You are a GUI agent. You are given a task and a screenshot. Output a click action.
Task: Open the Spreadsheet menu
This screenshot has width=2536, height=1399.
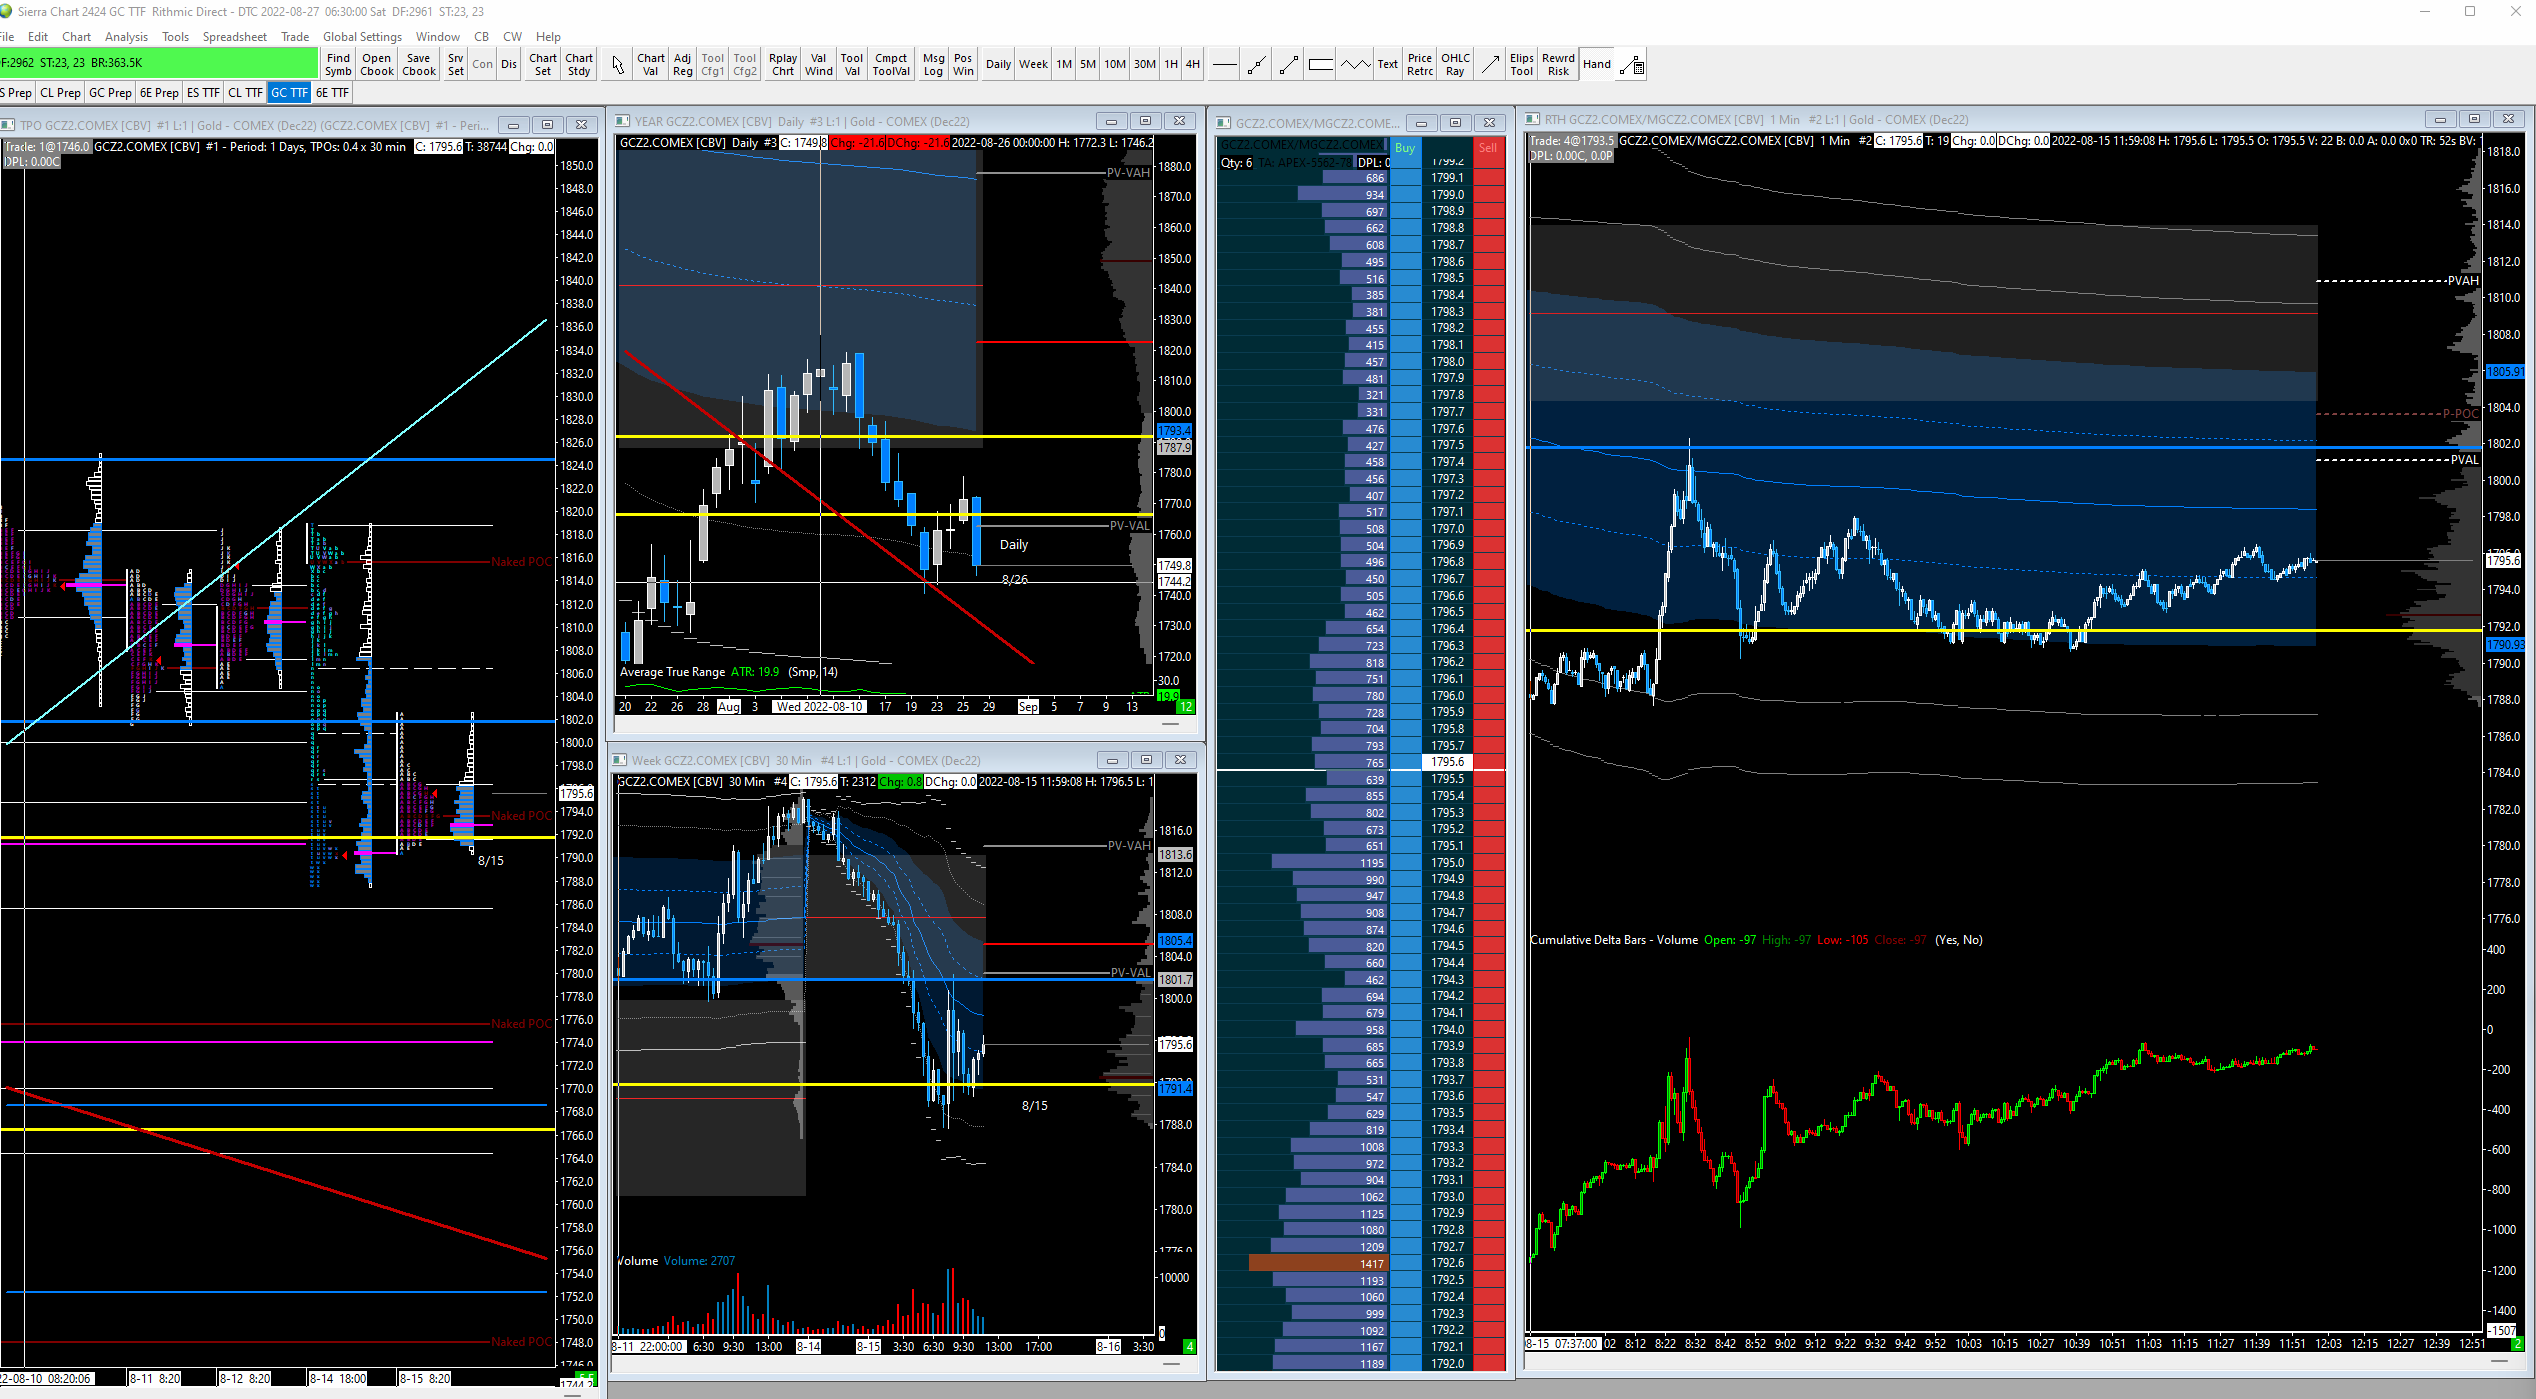point(234,37)
